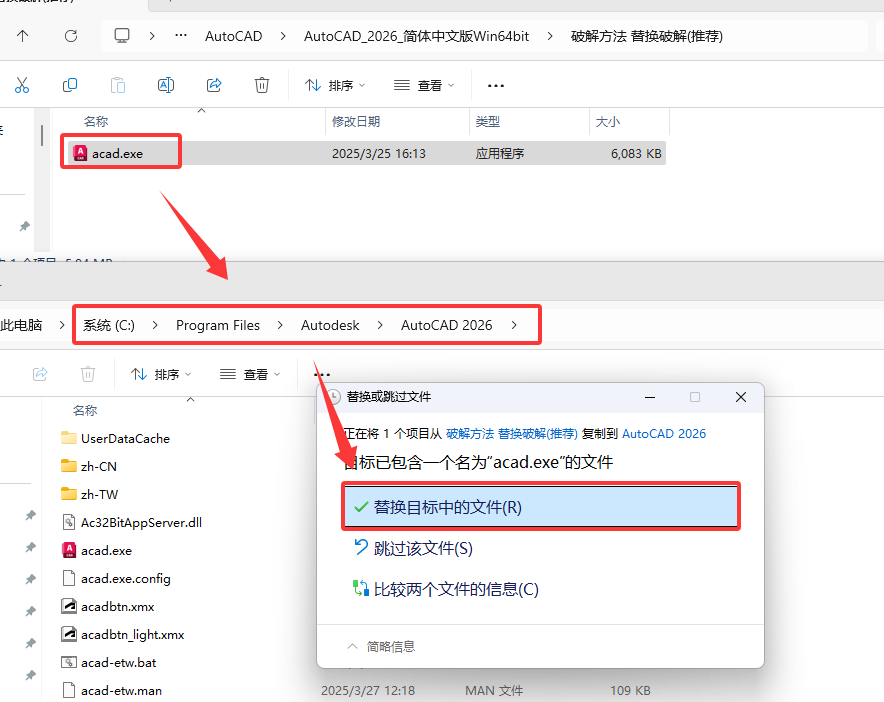Select the UserDataCache folder name

pos(125,438)
